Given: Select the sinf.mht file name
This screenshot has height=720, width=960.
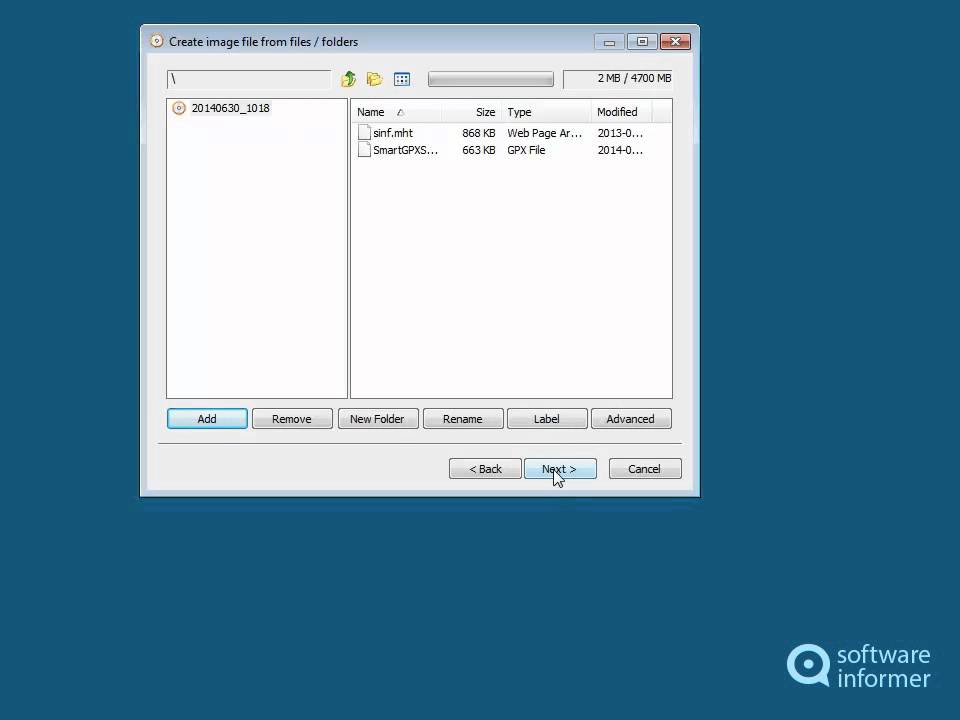Looking at the screenshot, I should [393, 133].
